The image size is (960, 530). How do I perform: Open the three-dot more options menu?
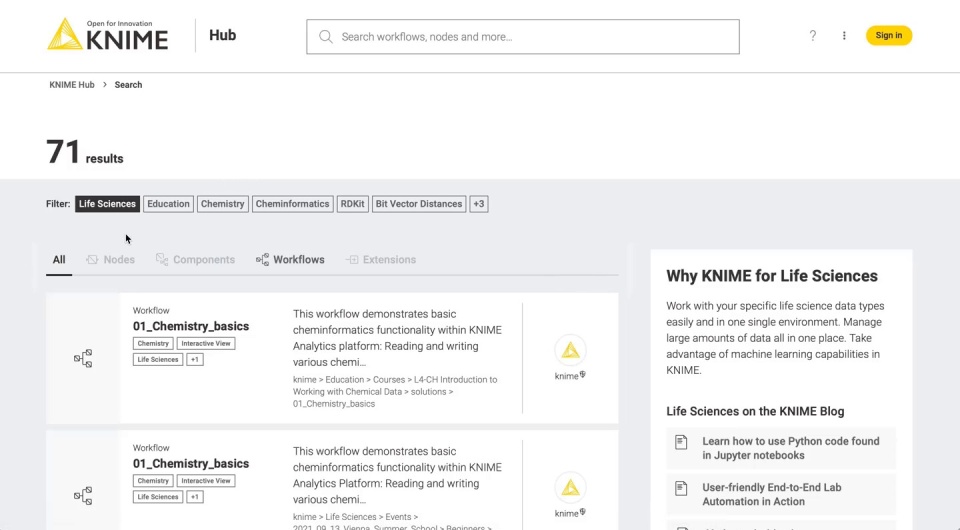click(x=844, y=35)
